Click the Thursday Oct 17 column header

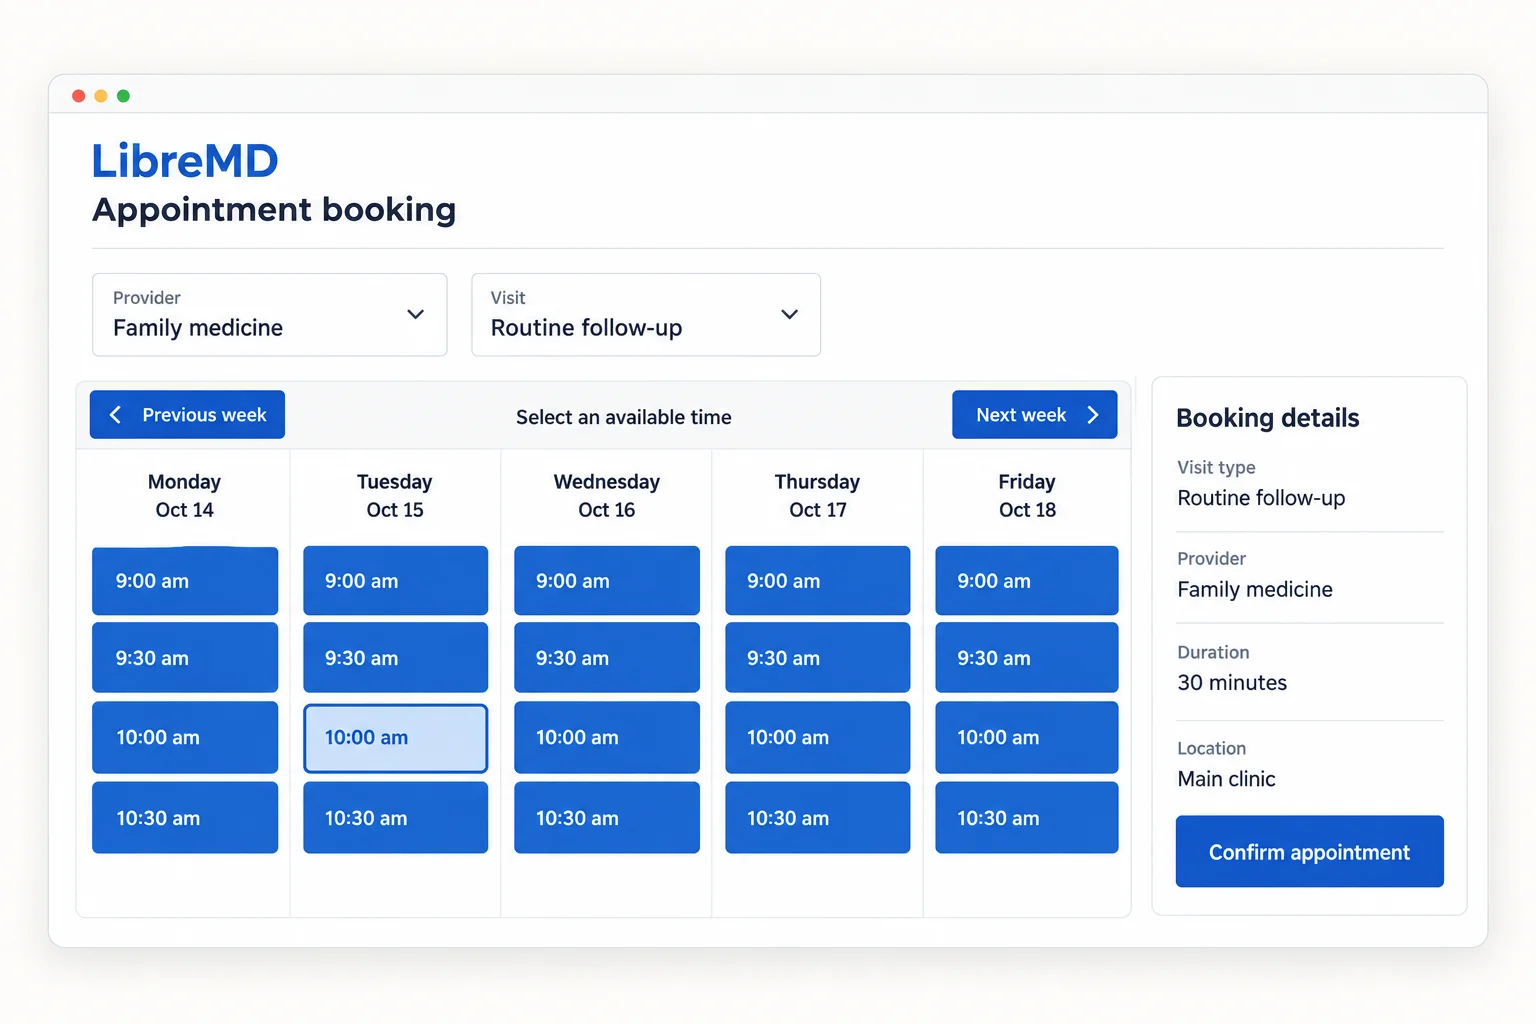[x=818, y=496]
